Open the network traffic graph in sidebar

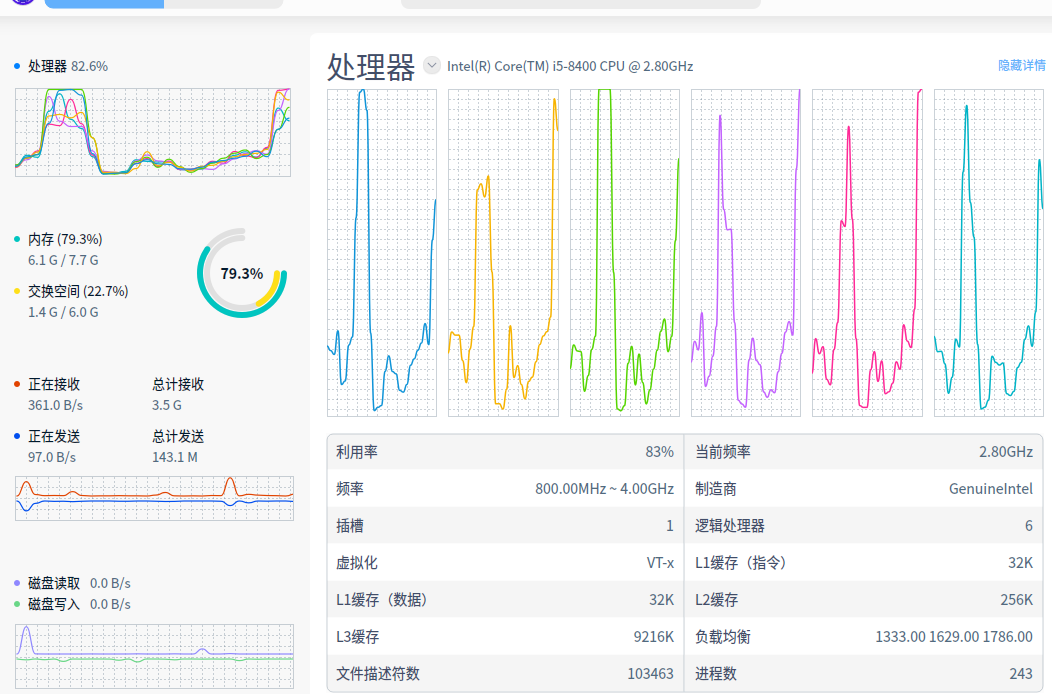coord(154,498)
